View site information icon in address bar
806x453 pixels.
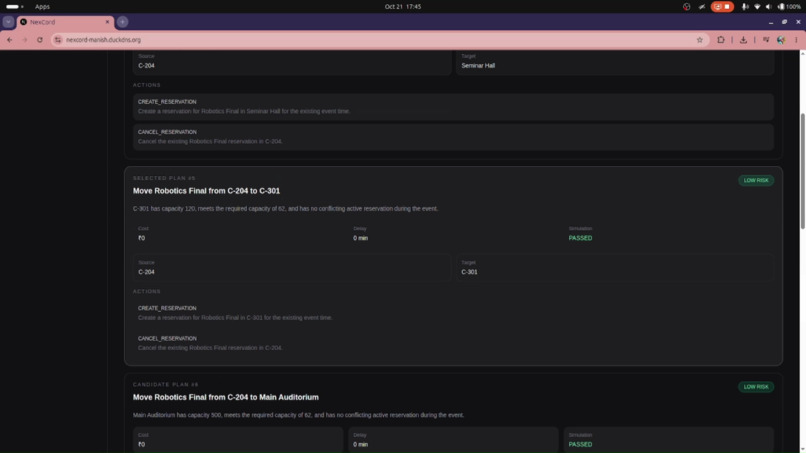[58, 40]
